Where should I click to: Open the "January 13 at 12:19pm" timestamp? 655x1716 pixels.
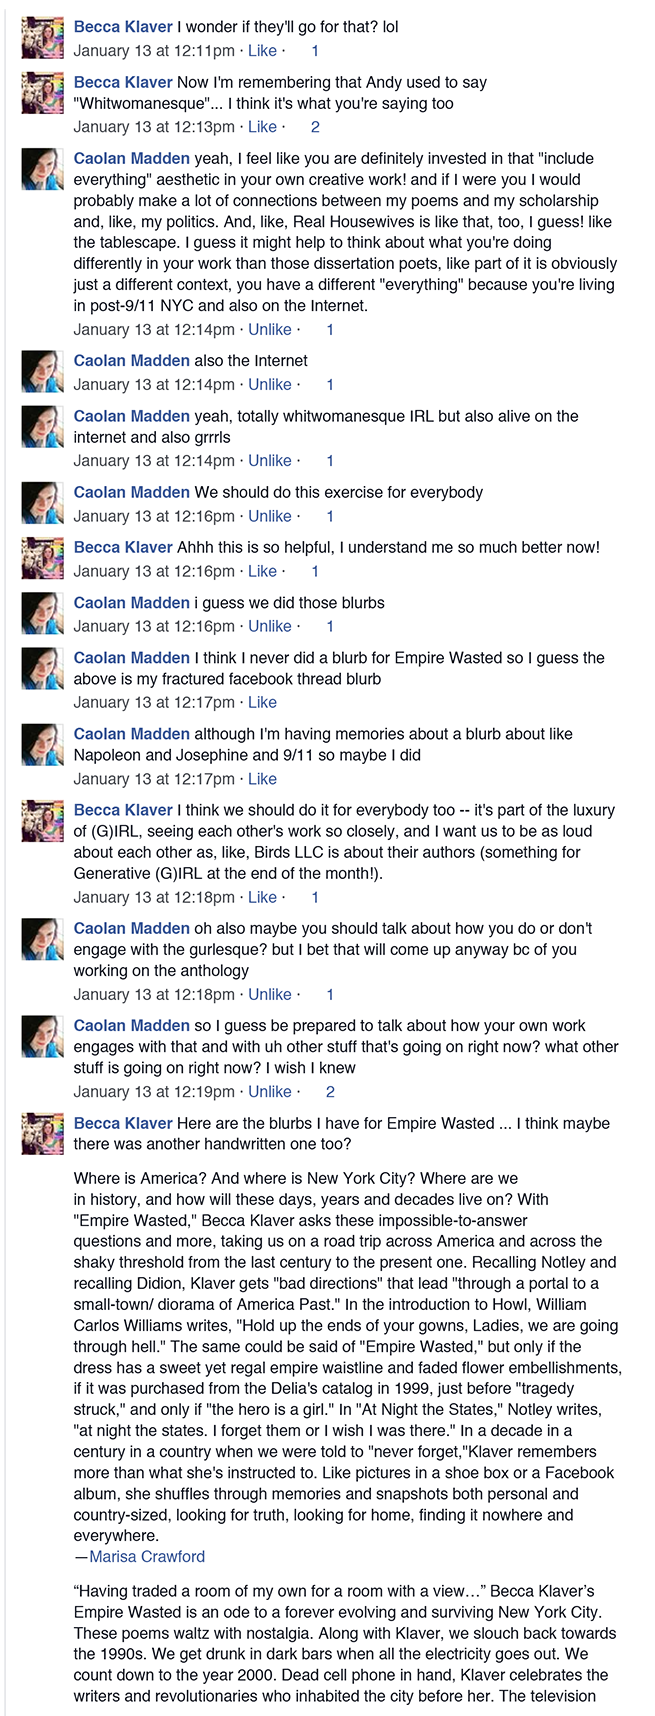point(154,1092)
